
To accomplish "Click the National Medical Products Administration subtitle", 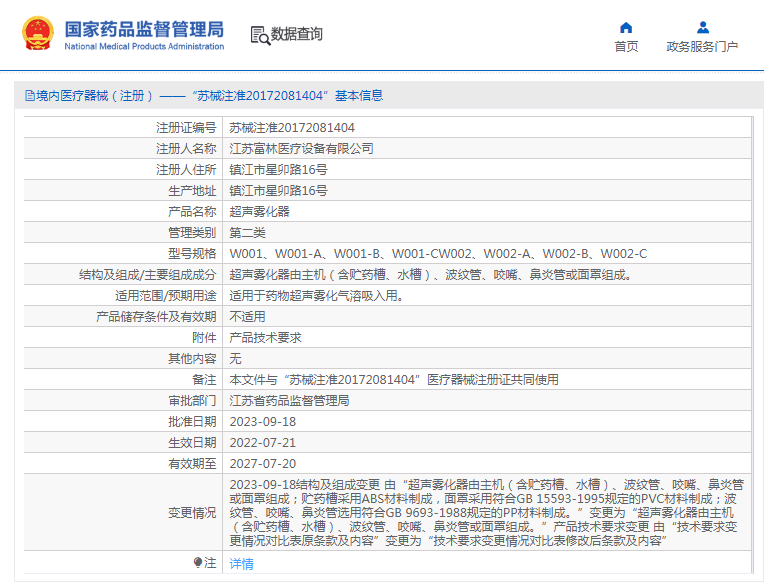I will pos(144,46).
